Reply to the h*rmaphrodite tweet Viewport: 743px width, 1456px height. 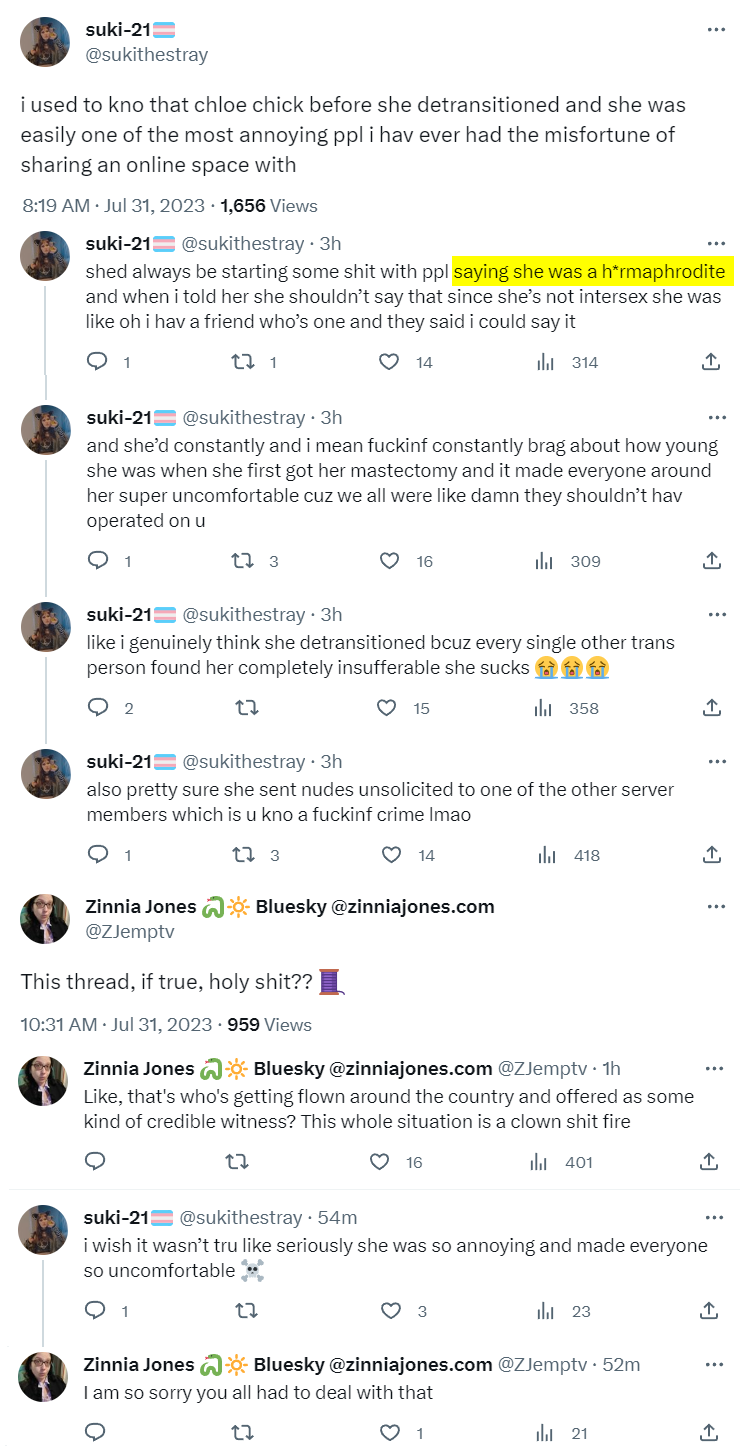tap(97, 362)
